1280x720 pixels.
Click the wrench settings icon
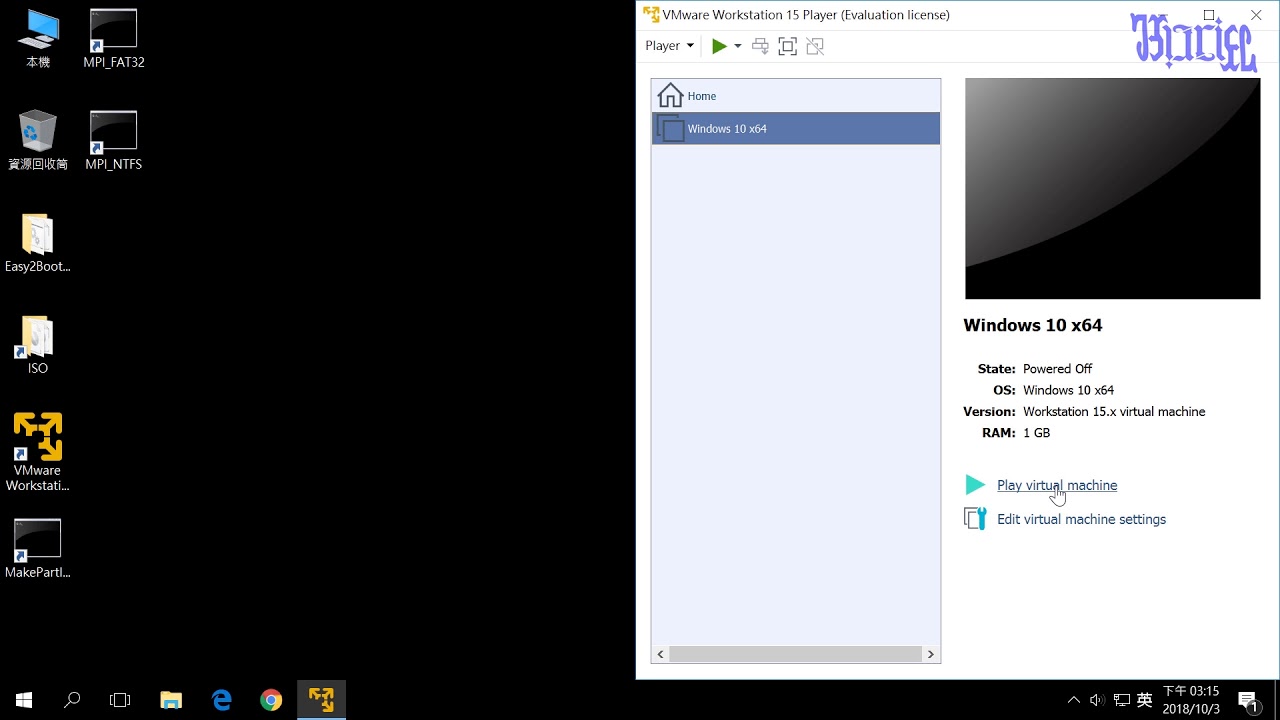(x=975, y=519)
